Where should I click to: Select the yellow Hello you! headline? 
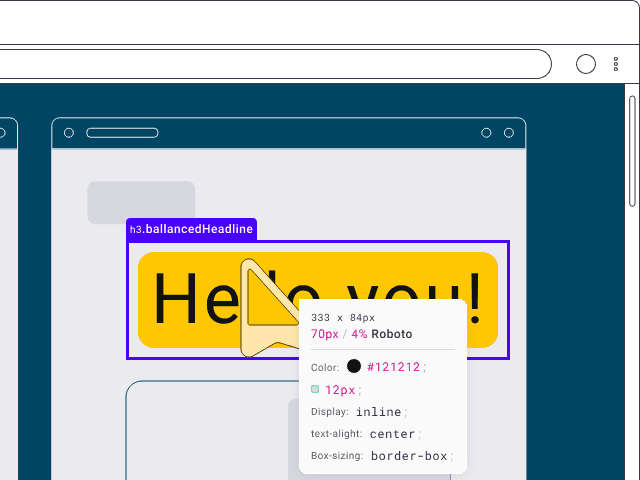(x=318, y=300)
